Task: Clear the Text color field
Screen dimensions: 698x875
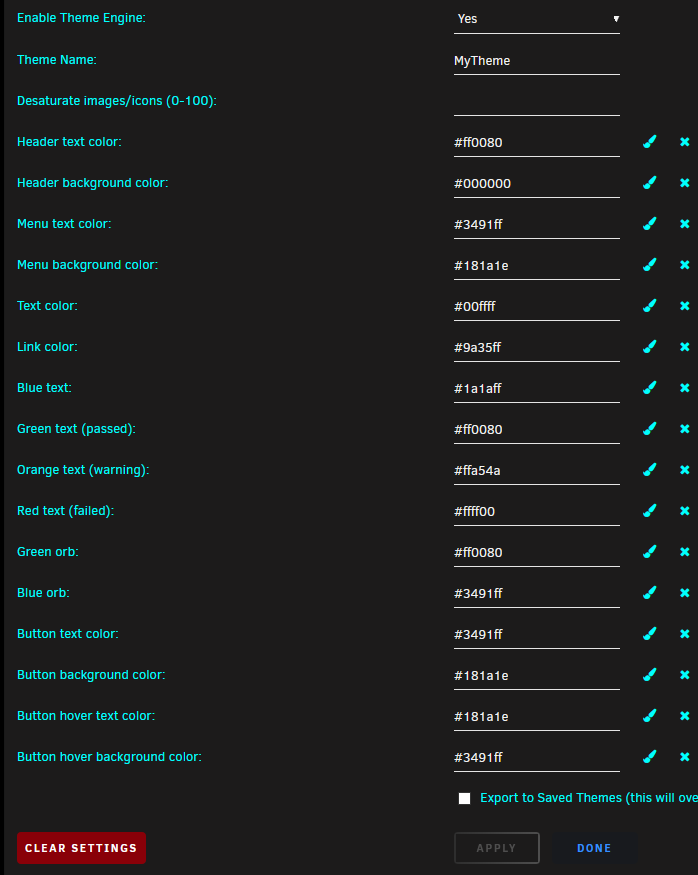Action: [685, 306]
